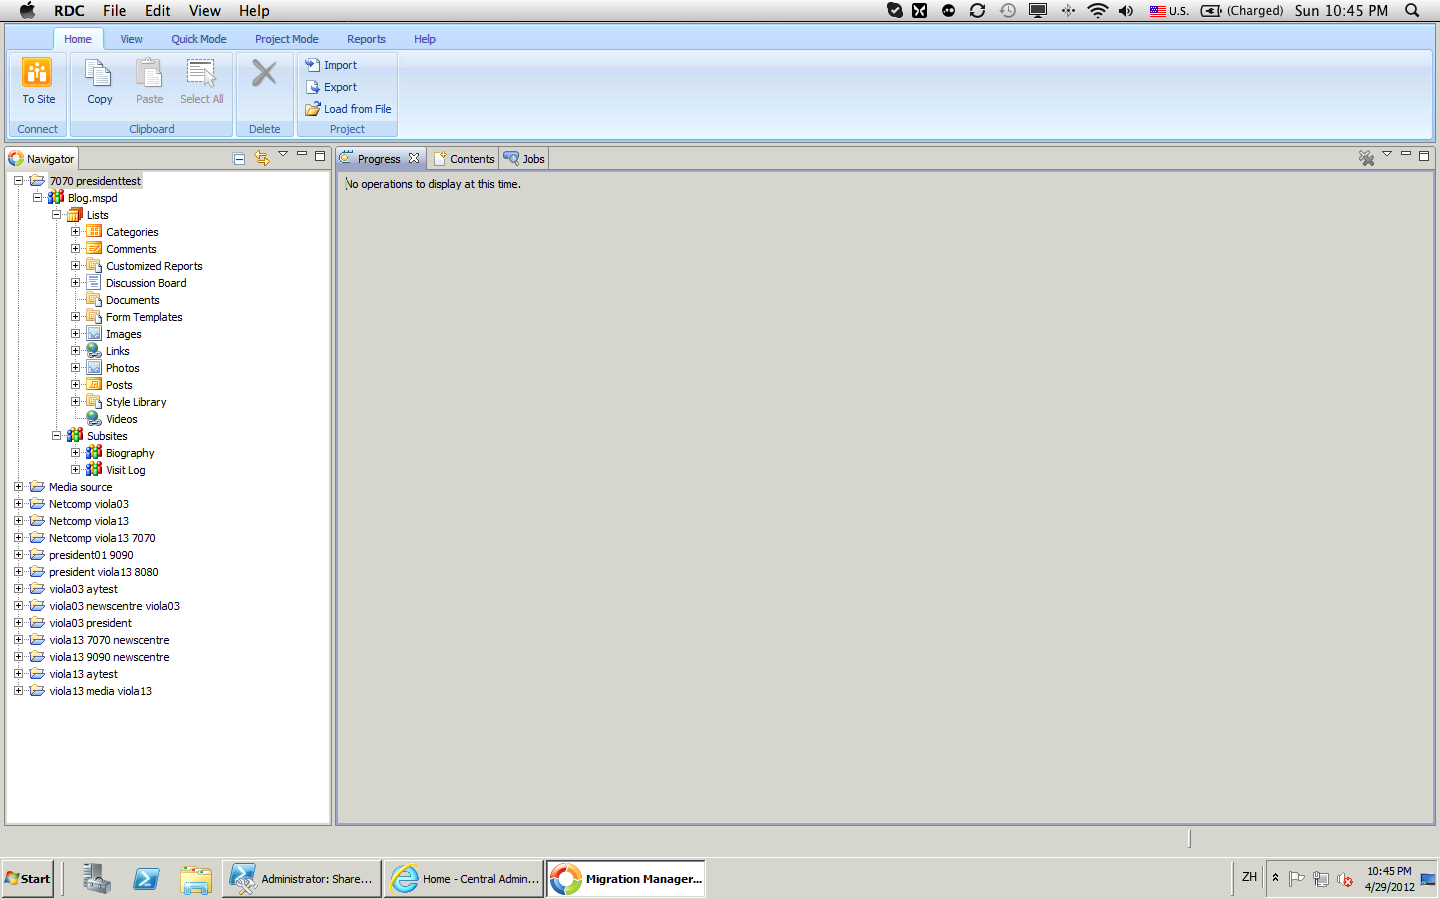Click the Delete X icon
The image size is (1440, 900).
(x=264, y=73)
